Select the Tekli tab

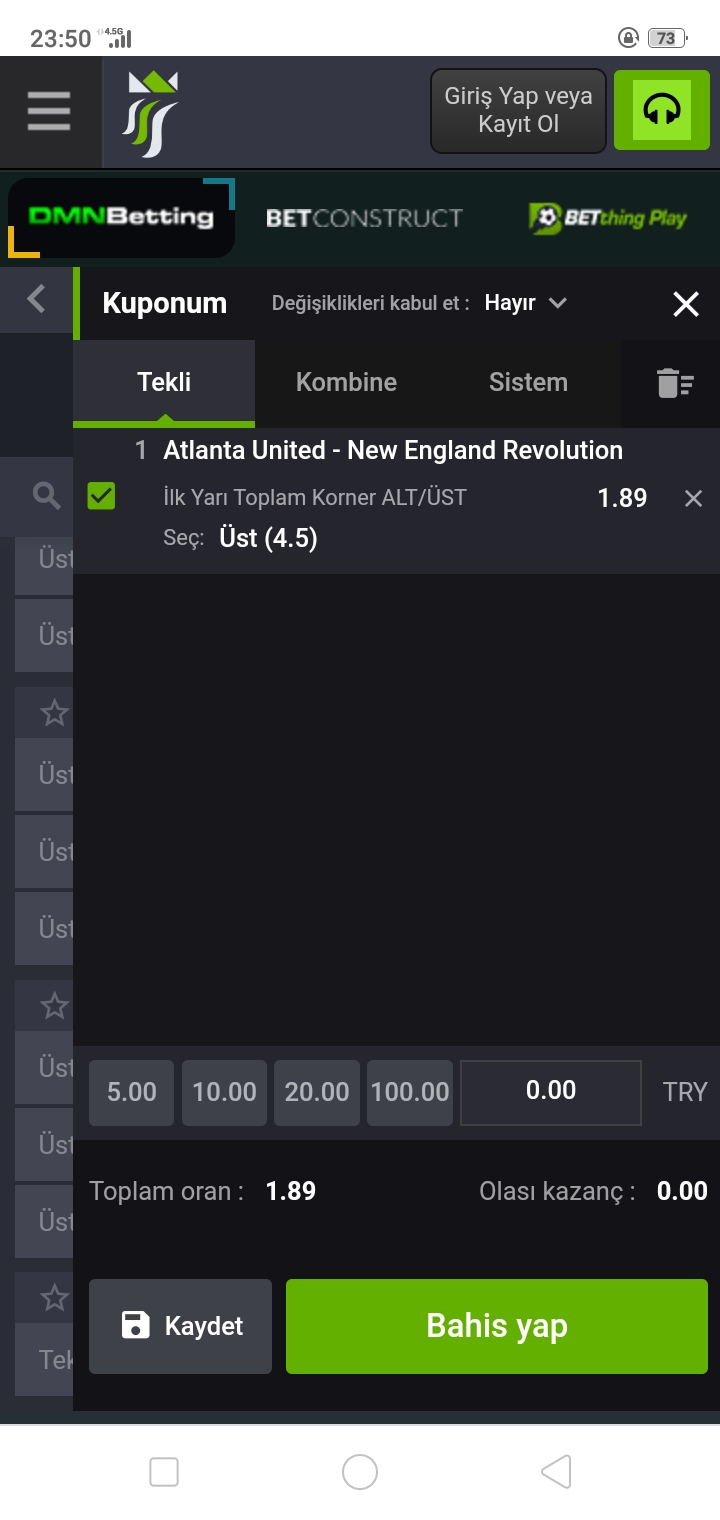point(164,382)
